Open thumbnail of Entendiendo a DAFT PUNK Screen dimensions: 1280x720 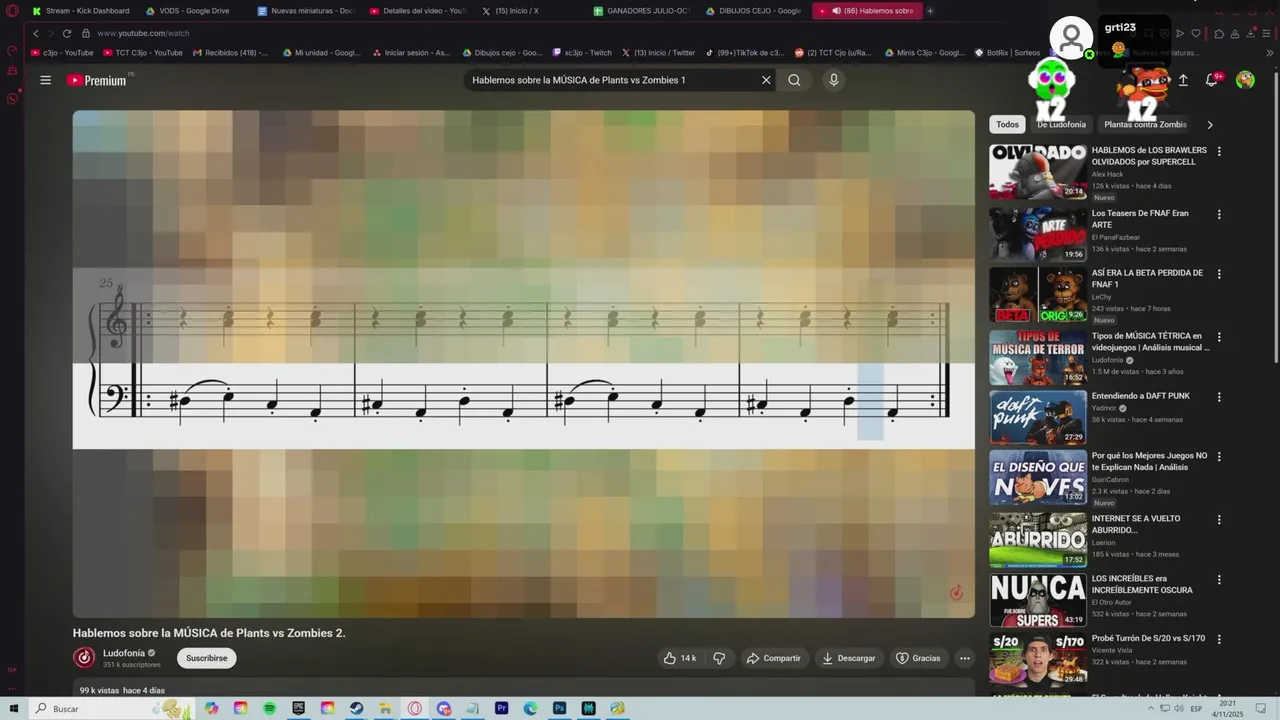tap(1038, 417)
